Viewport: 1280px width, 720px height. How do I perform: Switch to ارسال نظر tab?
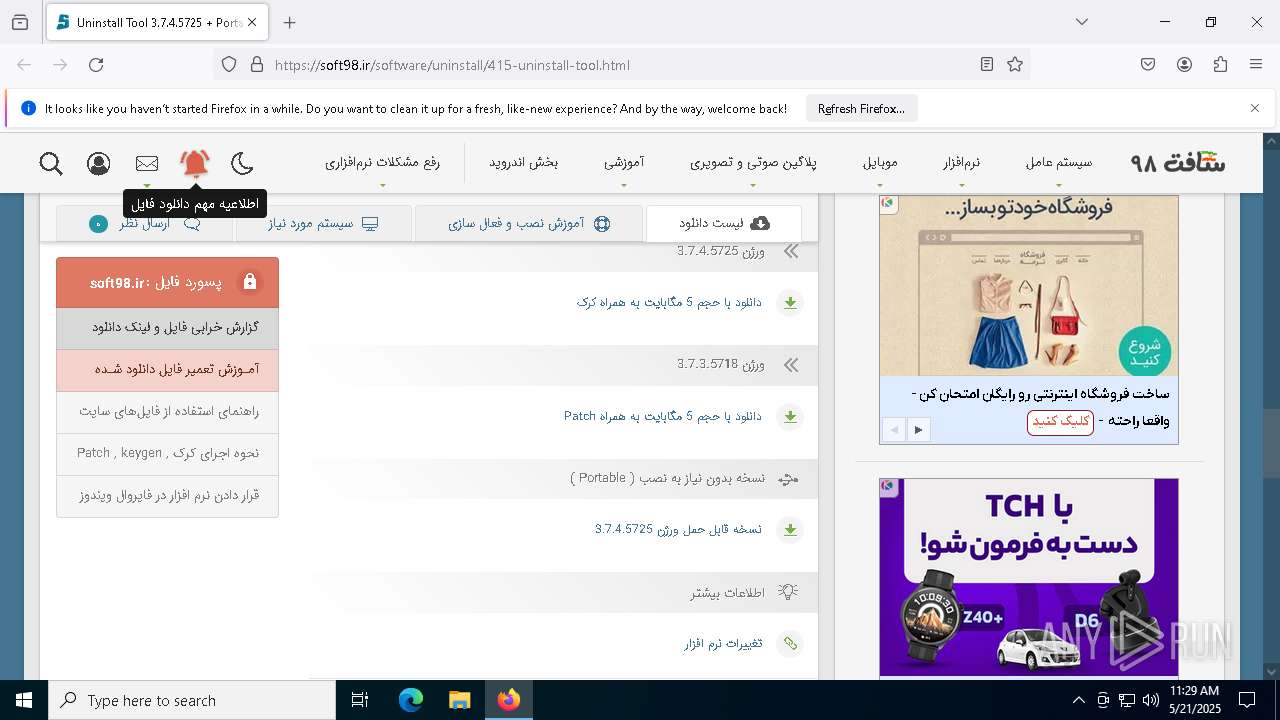coord(144,223)
